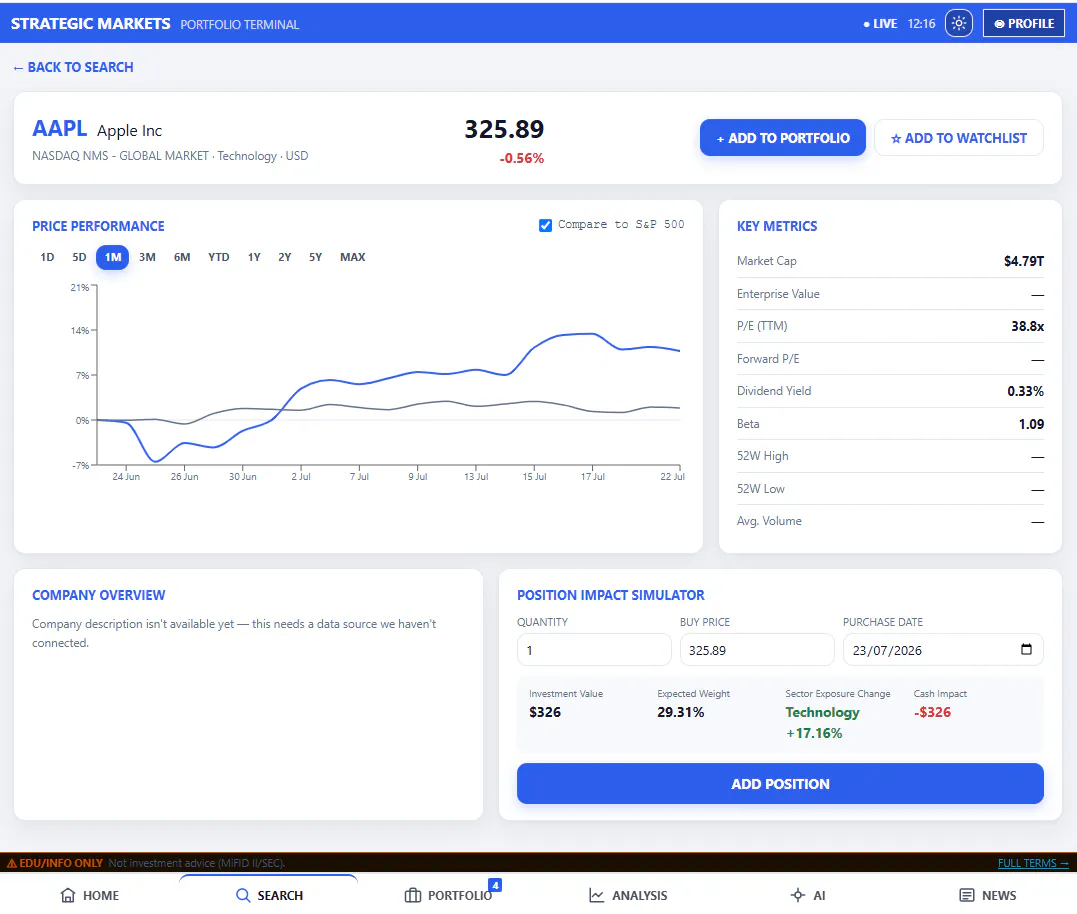The image size is (1077, 914).
Task: Select the 5Y chart range
Action: tap(315, 257)
